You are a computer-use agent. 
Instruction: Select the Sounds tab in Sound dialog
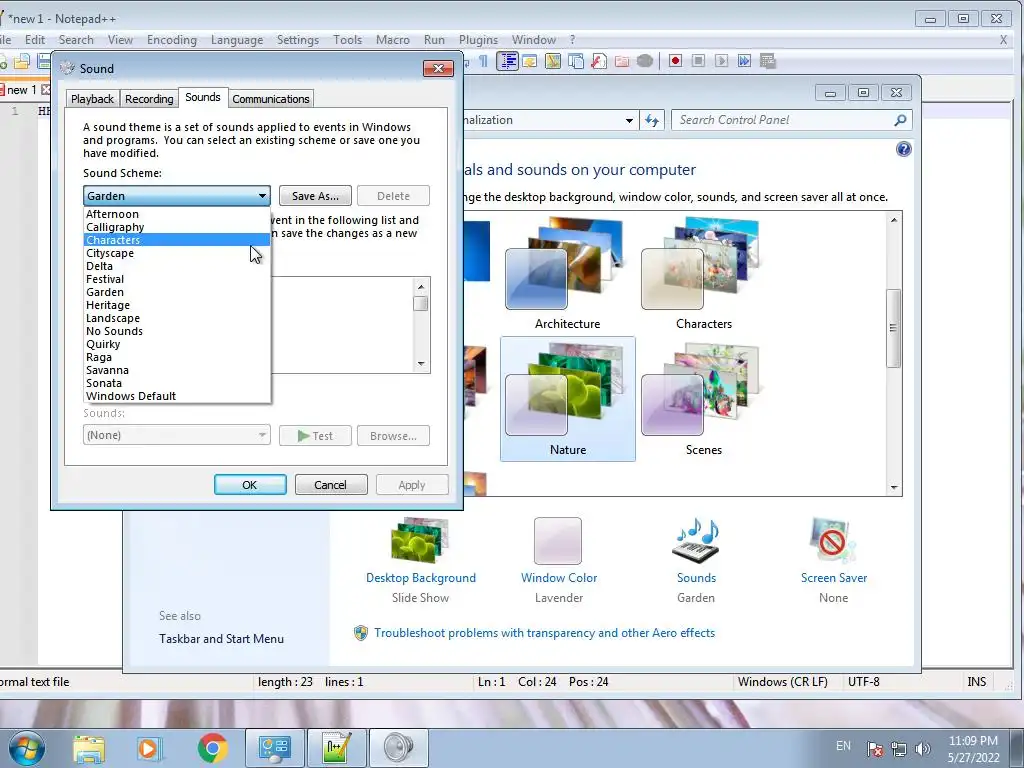tap(202, 97)
